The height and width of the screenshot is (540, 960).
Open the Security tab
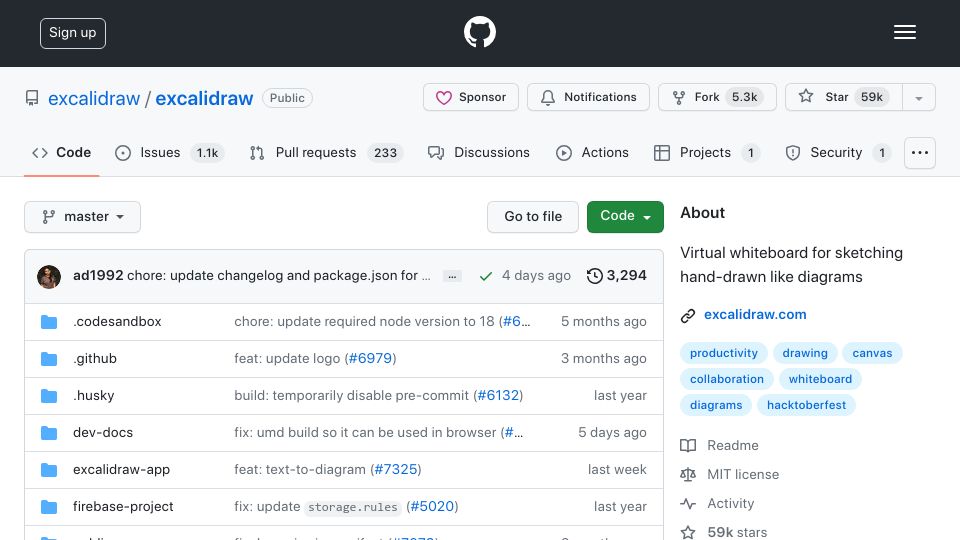tap(838, 152)
